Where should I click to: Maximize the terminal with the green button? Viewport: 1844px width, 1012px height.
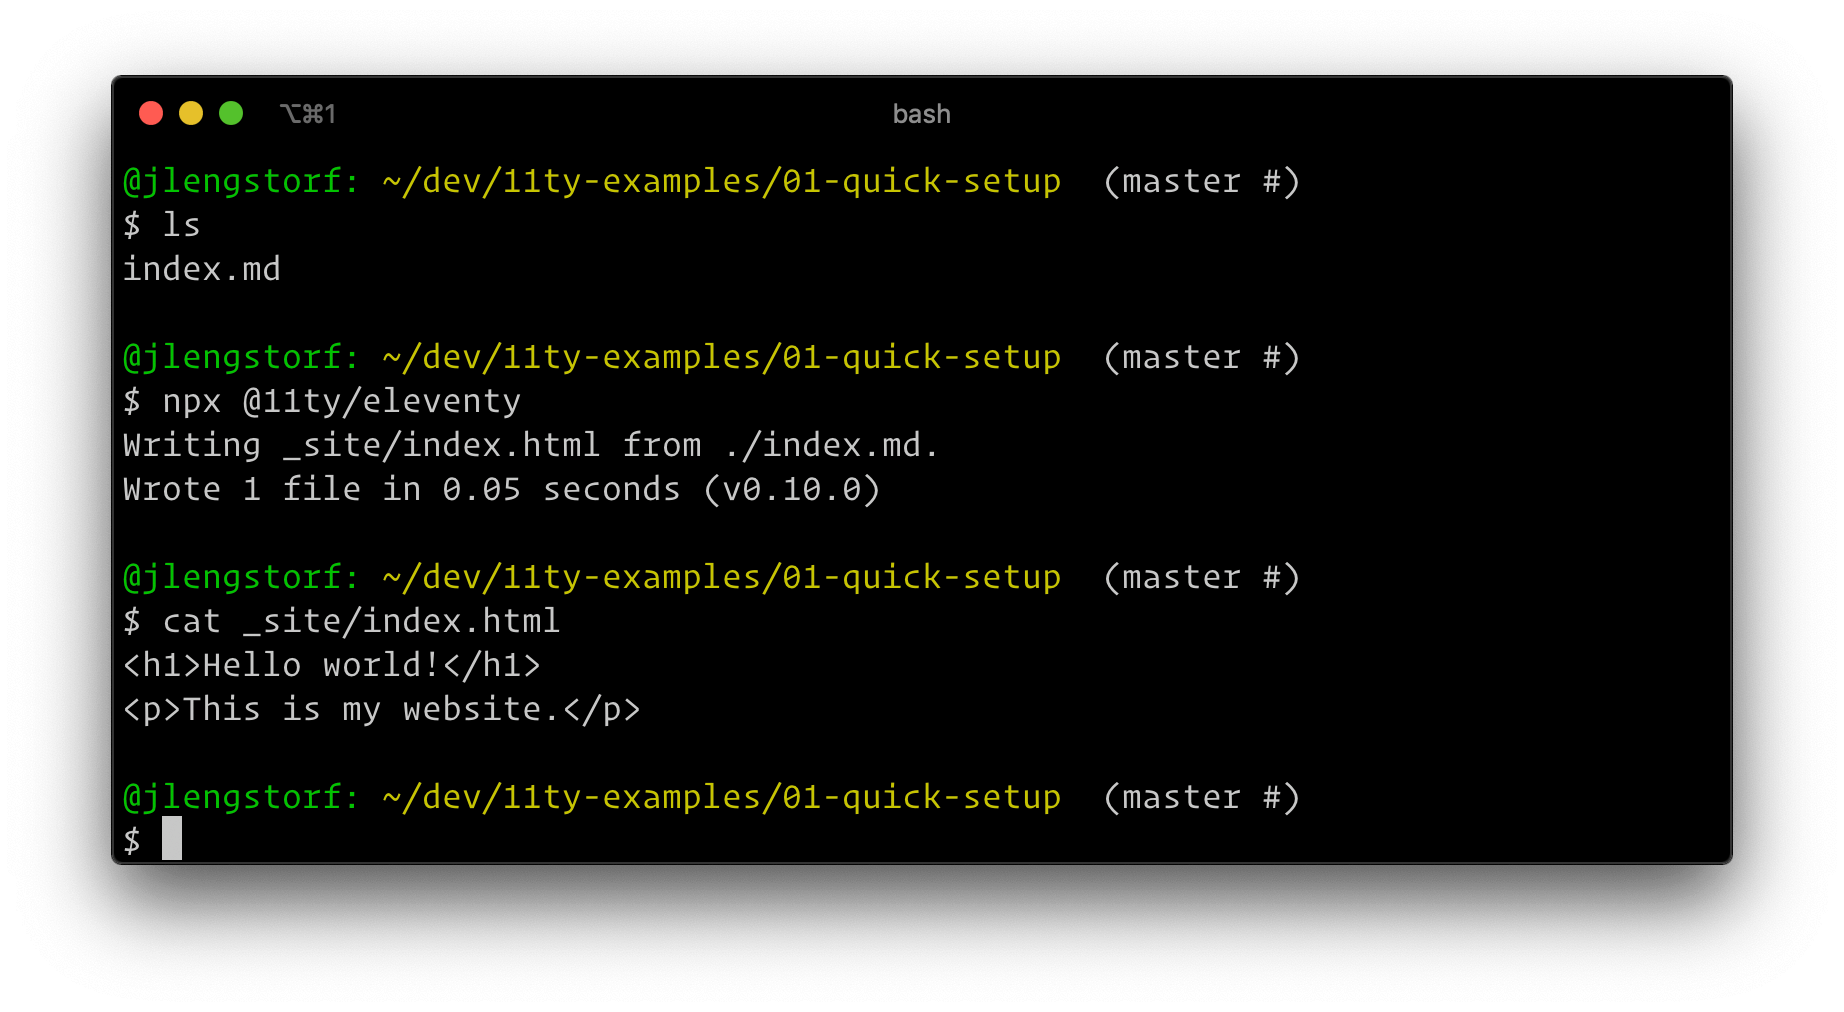tap(231, 113)
